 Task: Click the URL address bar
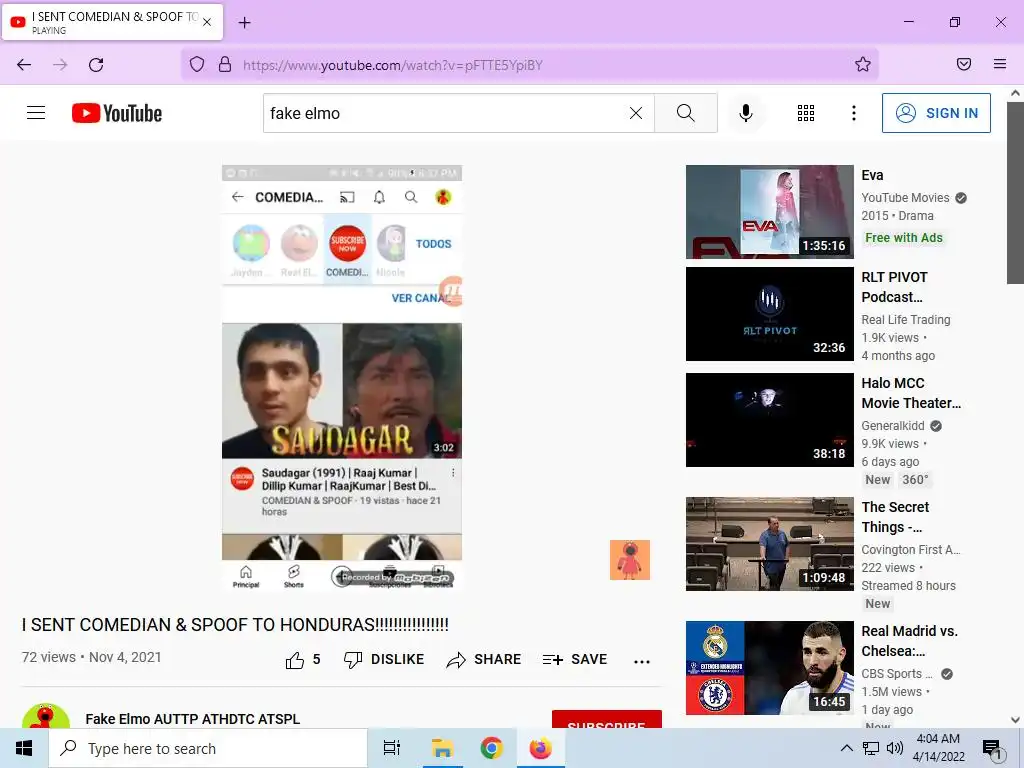coord(529,65)
